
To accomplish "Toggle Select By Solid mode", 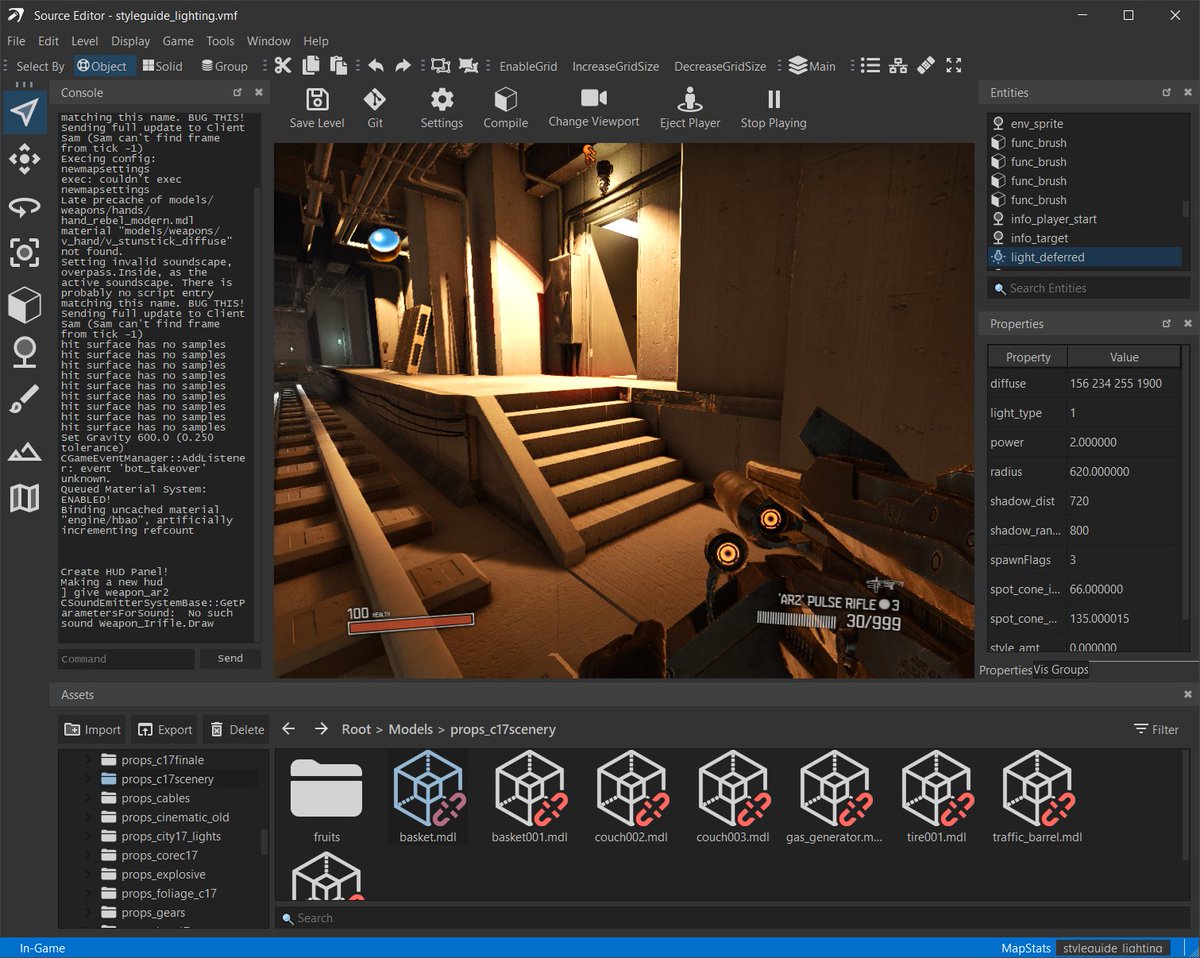I will point(162,66).
